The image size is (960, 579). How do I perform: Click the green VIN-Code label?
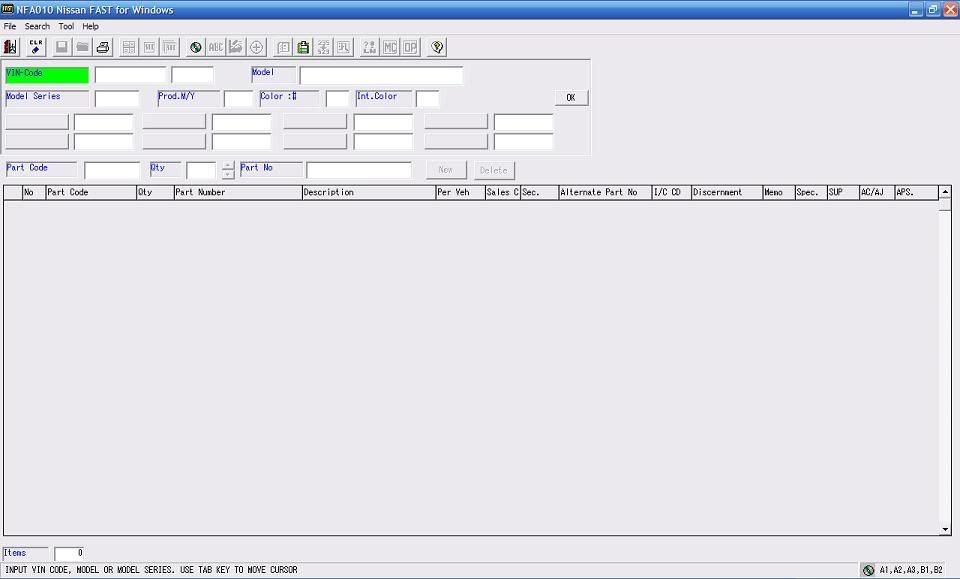tap(47, 75)
